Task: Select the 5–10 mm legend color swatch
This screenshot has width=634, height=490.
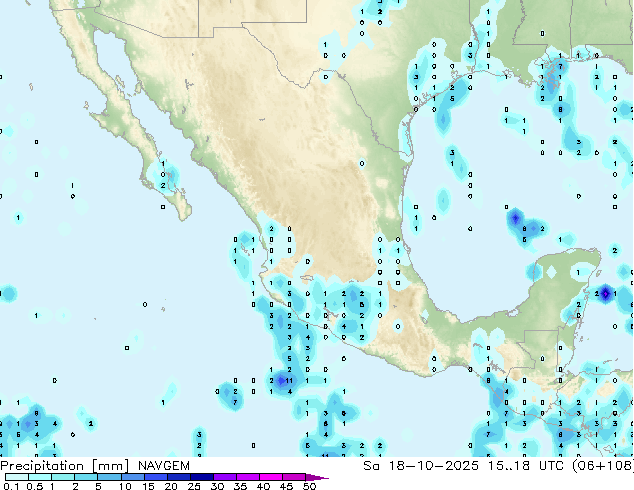Action: pyautogui.click(x=109, y=477)
